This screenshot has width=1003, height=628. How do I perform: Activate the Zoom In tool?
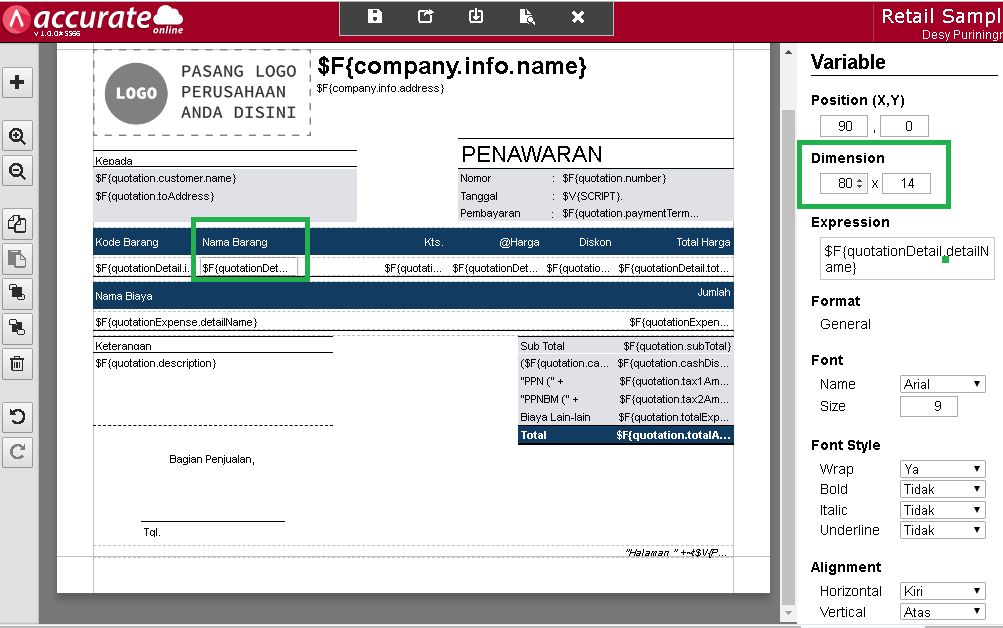17,135
